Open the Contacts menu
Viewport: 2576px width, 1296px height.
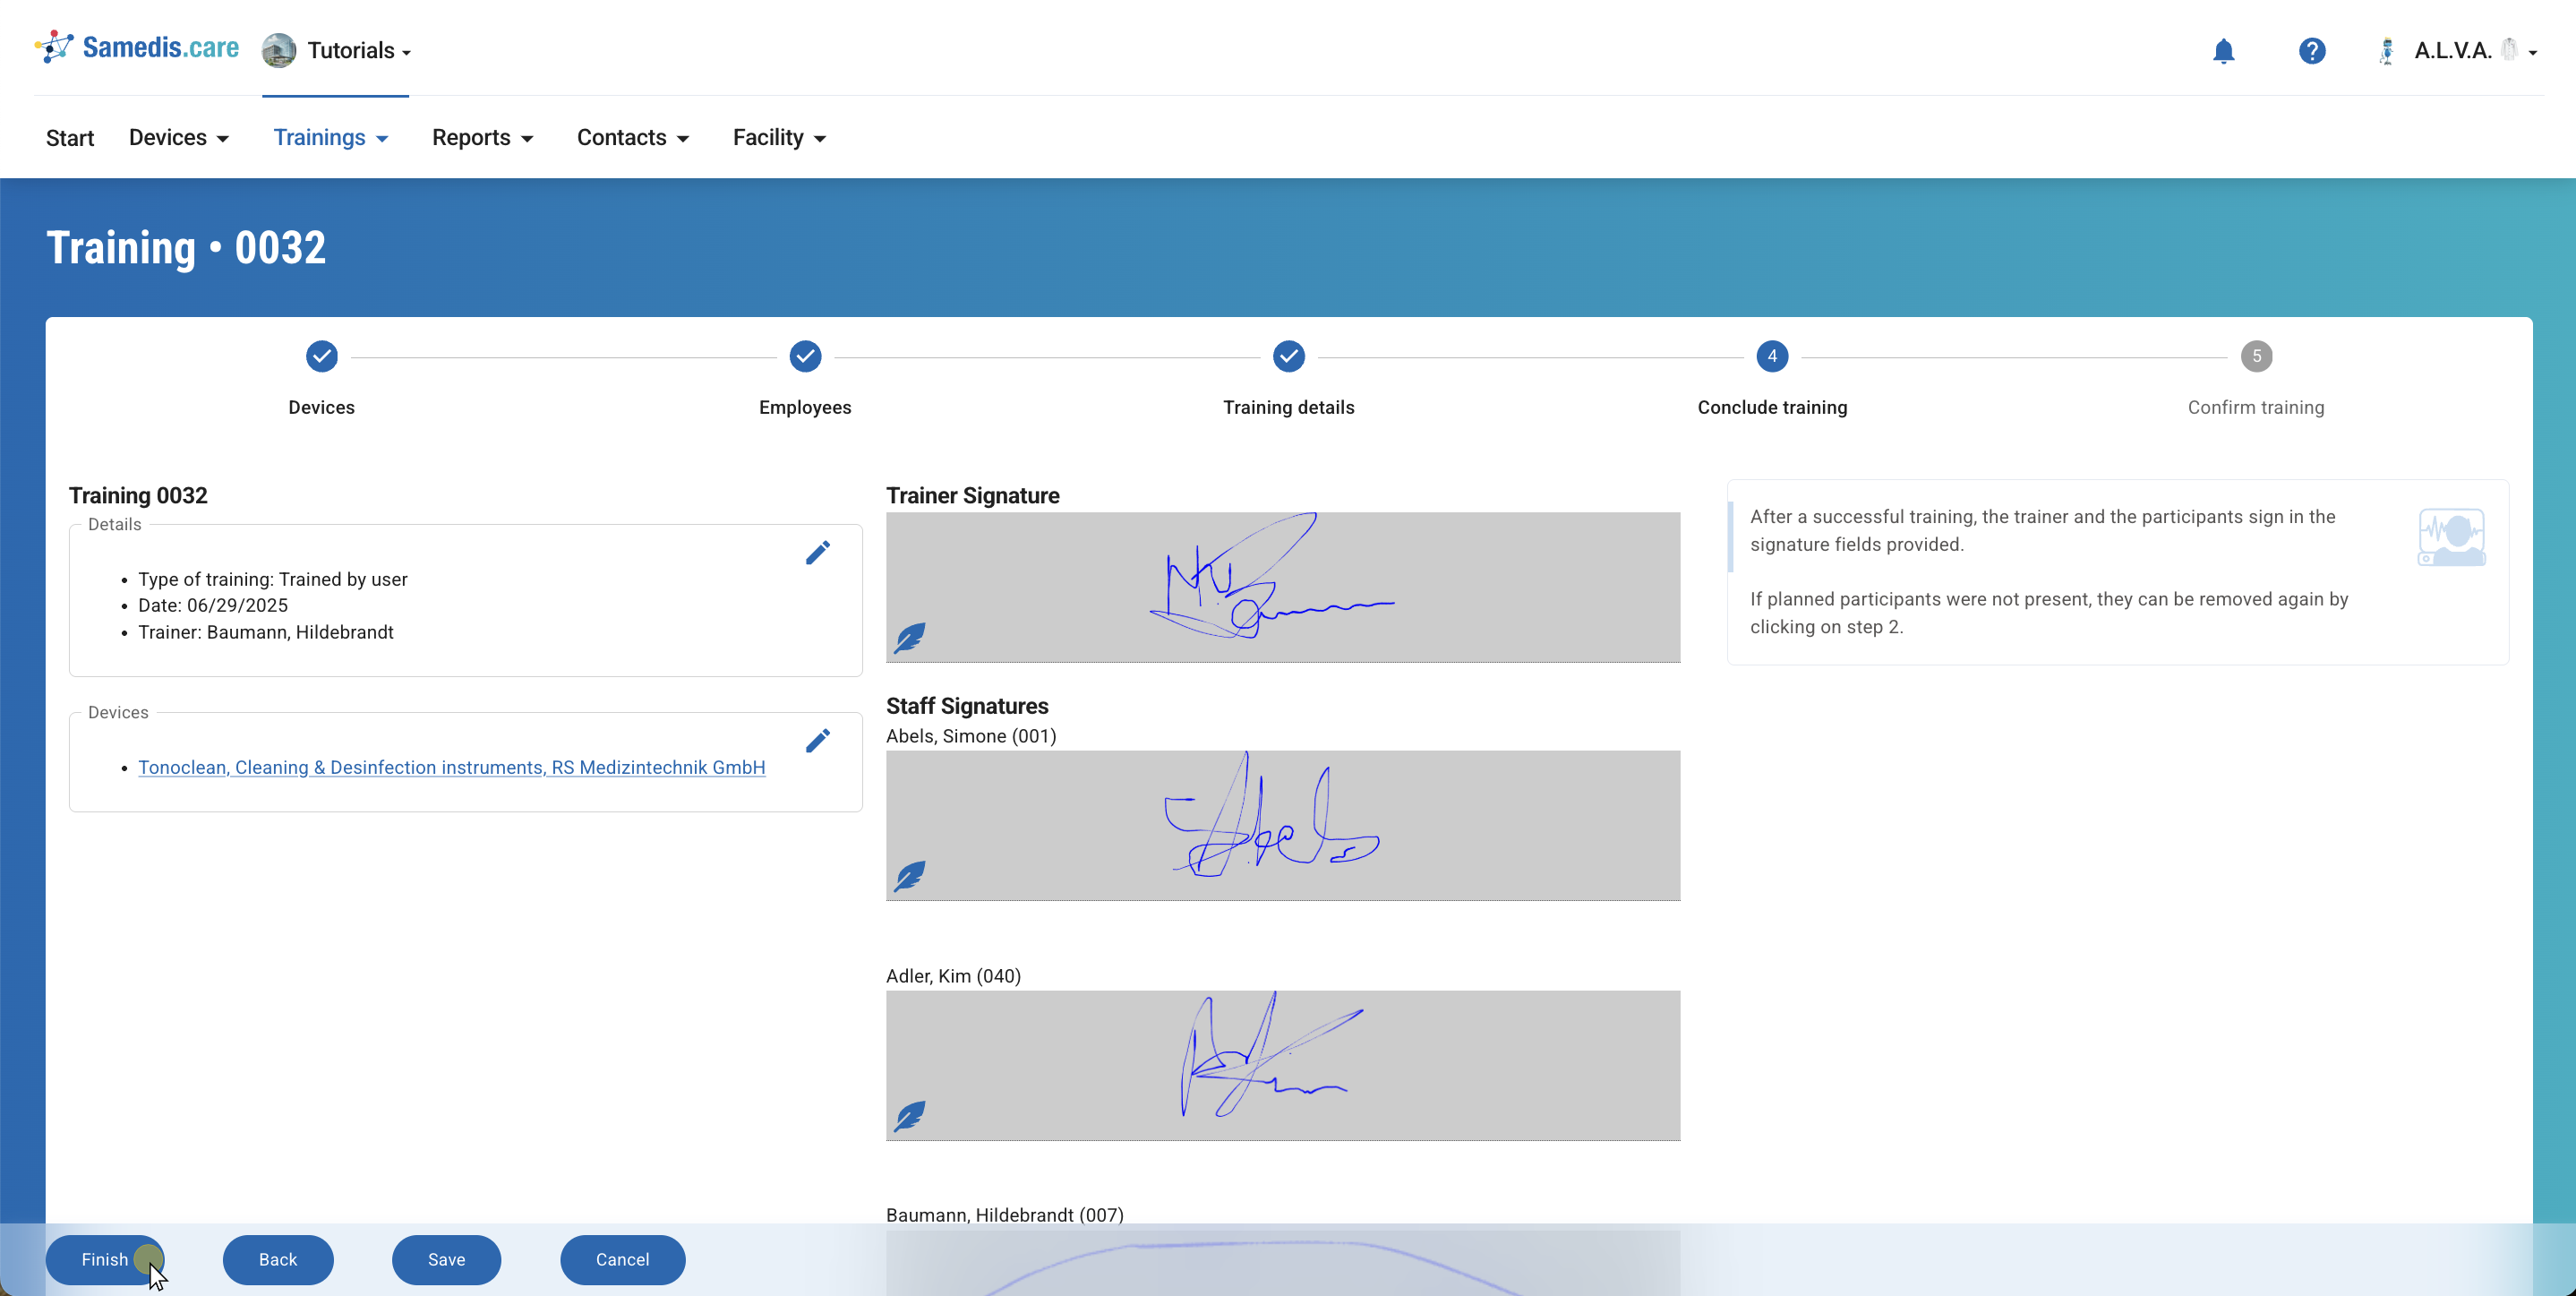pyautogui.click(x=633, y=138)
